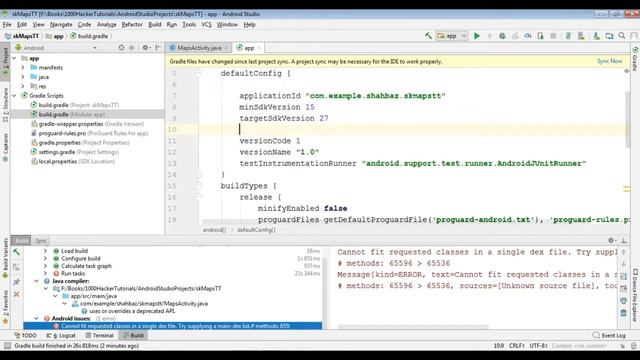Expand the manifests folder

pyautogui.click(x=23, y=67)
